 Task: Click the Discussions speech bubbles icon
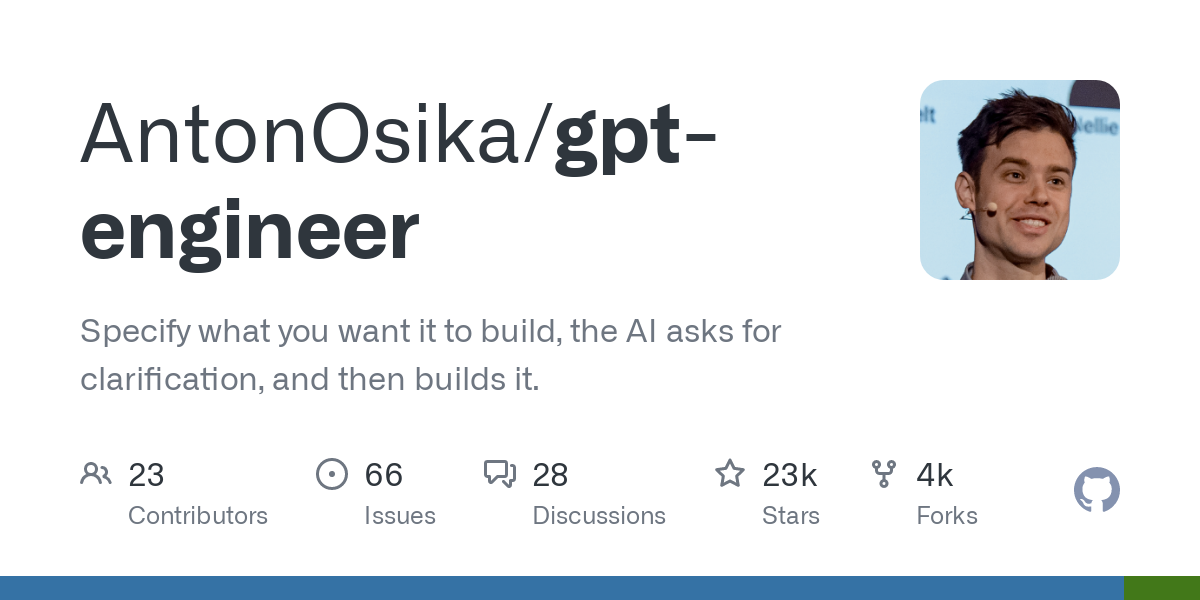[500, 473]
